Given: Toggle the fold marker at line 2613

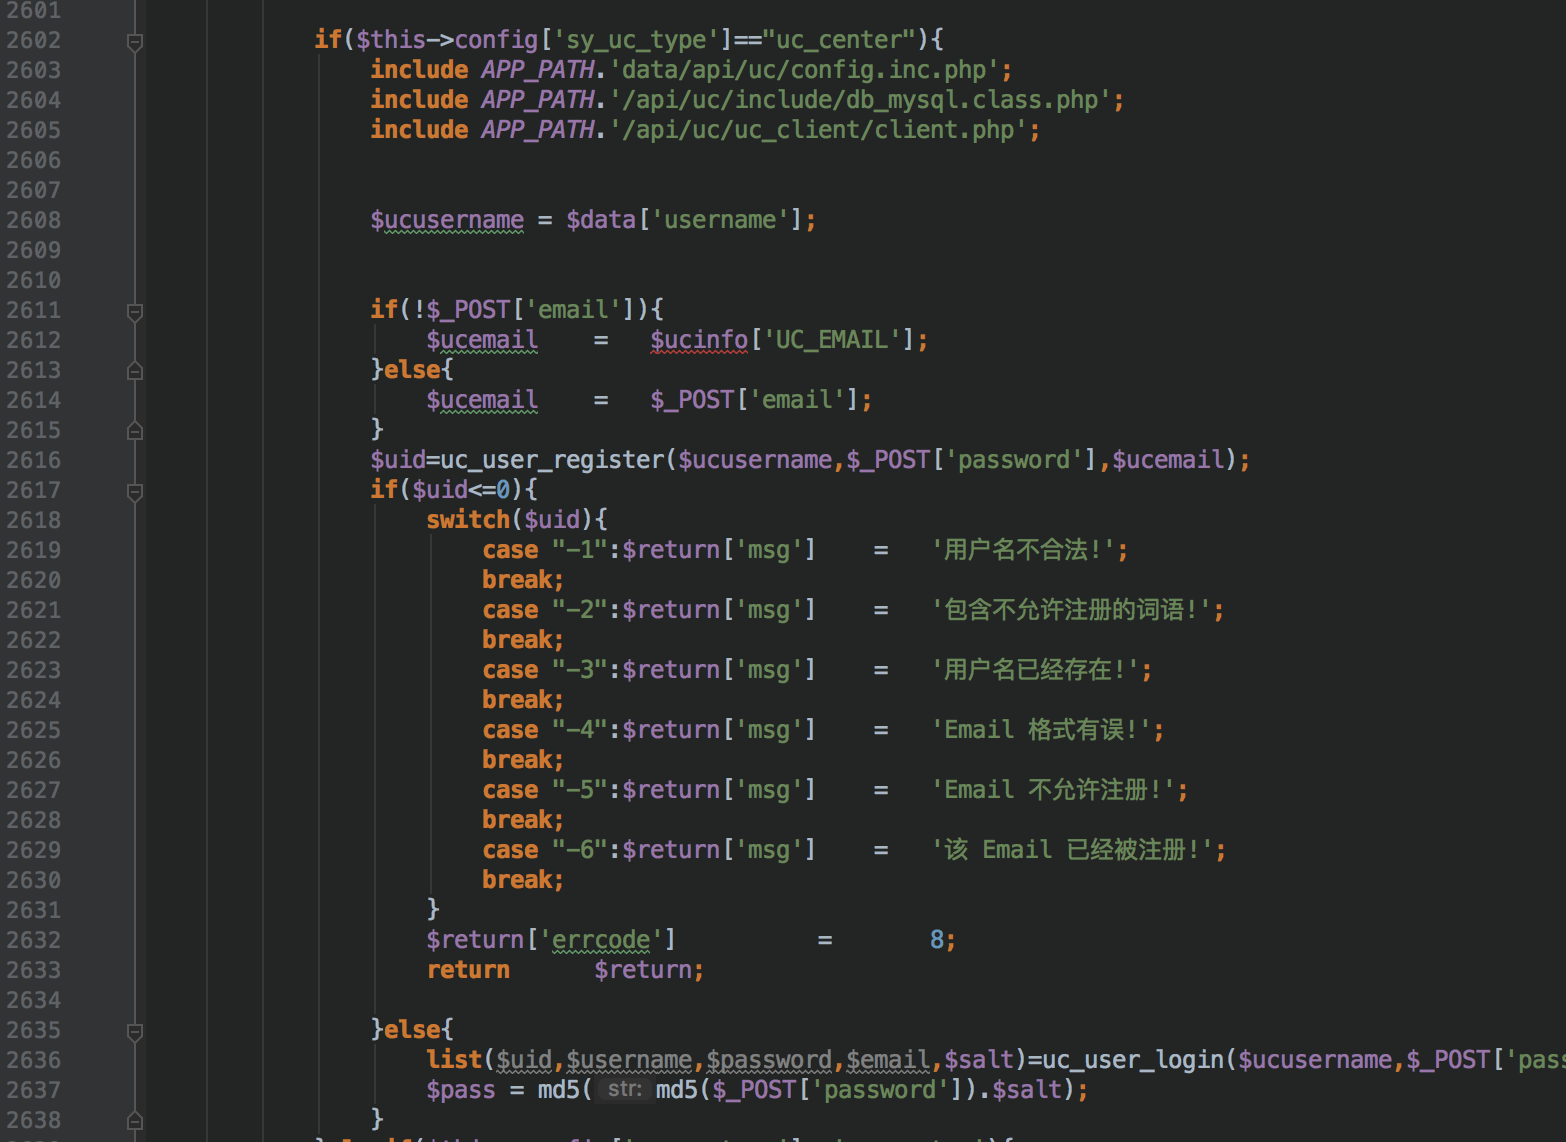Looking at the screenshot, I should (x=135, y=371).
